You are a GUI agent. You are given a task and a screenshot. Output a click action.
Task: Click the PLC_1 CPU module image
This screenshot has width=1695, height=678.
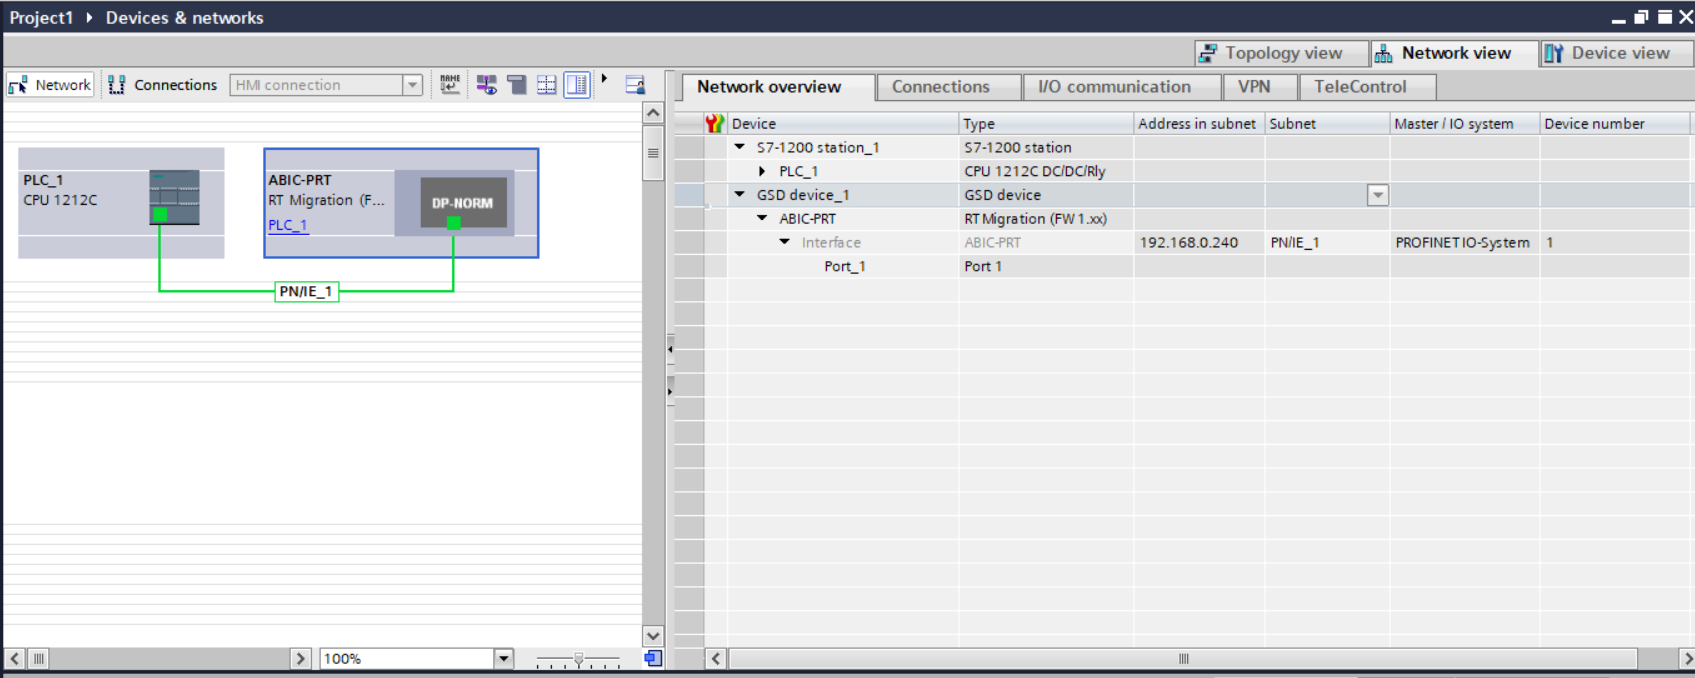pos(174,197)
